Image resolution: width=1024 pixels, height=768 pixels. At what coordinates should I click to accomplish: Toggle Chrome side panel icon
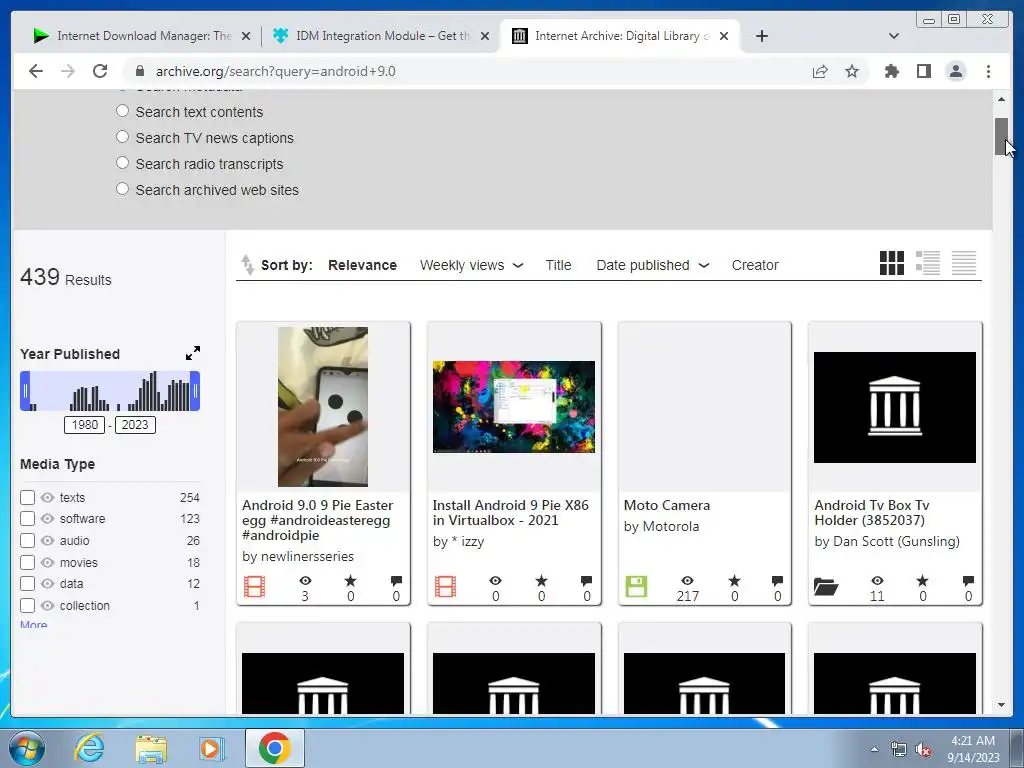coord(923,71)
